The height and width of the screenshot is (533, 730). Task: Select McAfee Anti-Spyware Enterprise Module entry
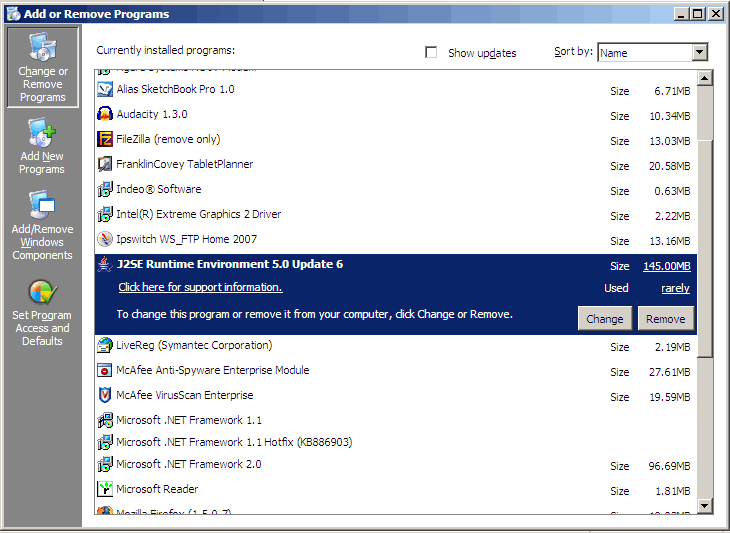(396, 371)
